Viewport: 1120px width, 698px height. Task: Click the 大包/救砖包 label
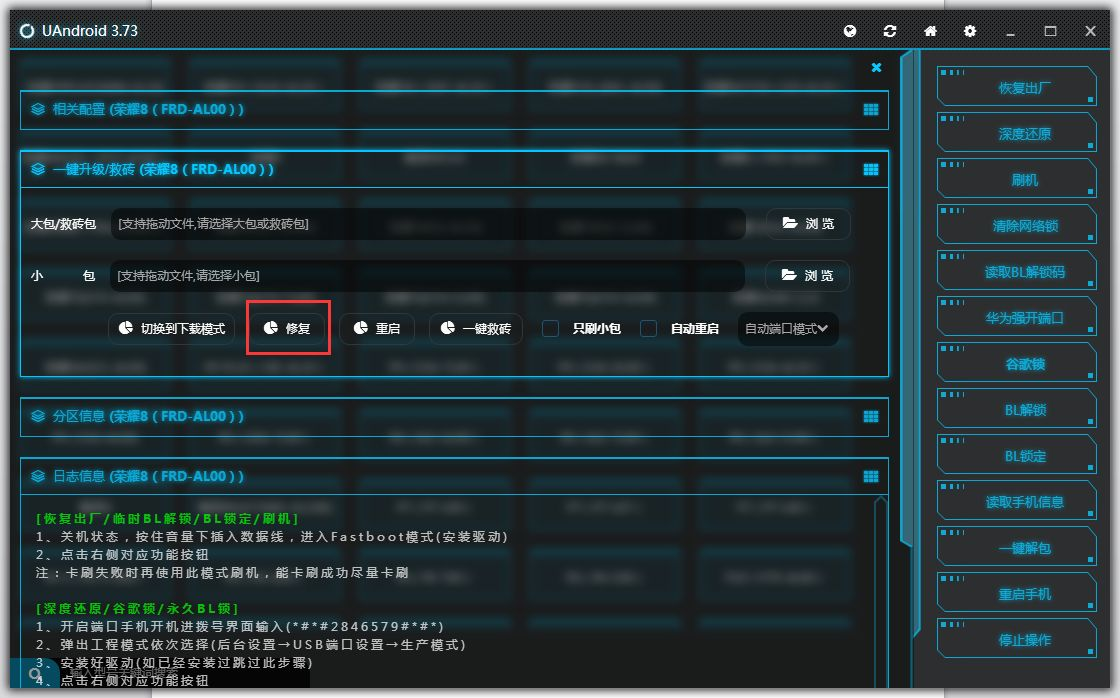(x=63, y=224)
